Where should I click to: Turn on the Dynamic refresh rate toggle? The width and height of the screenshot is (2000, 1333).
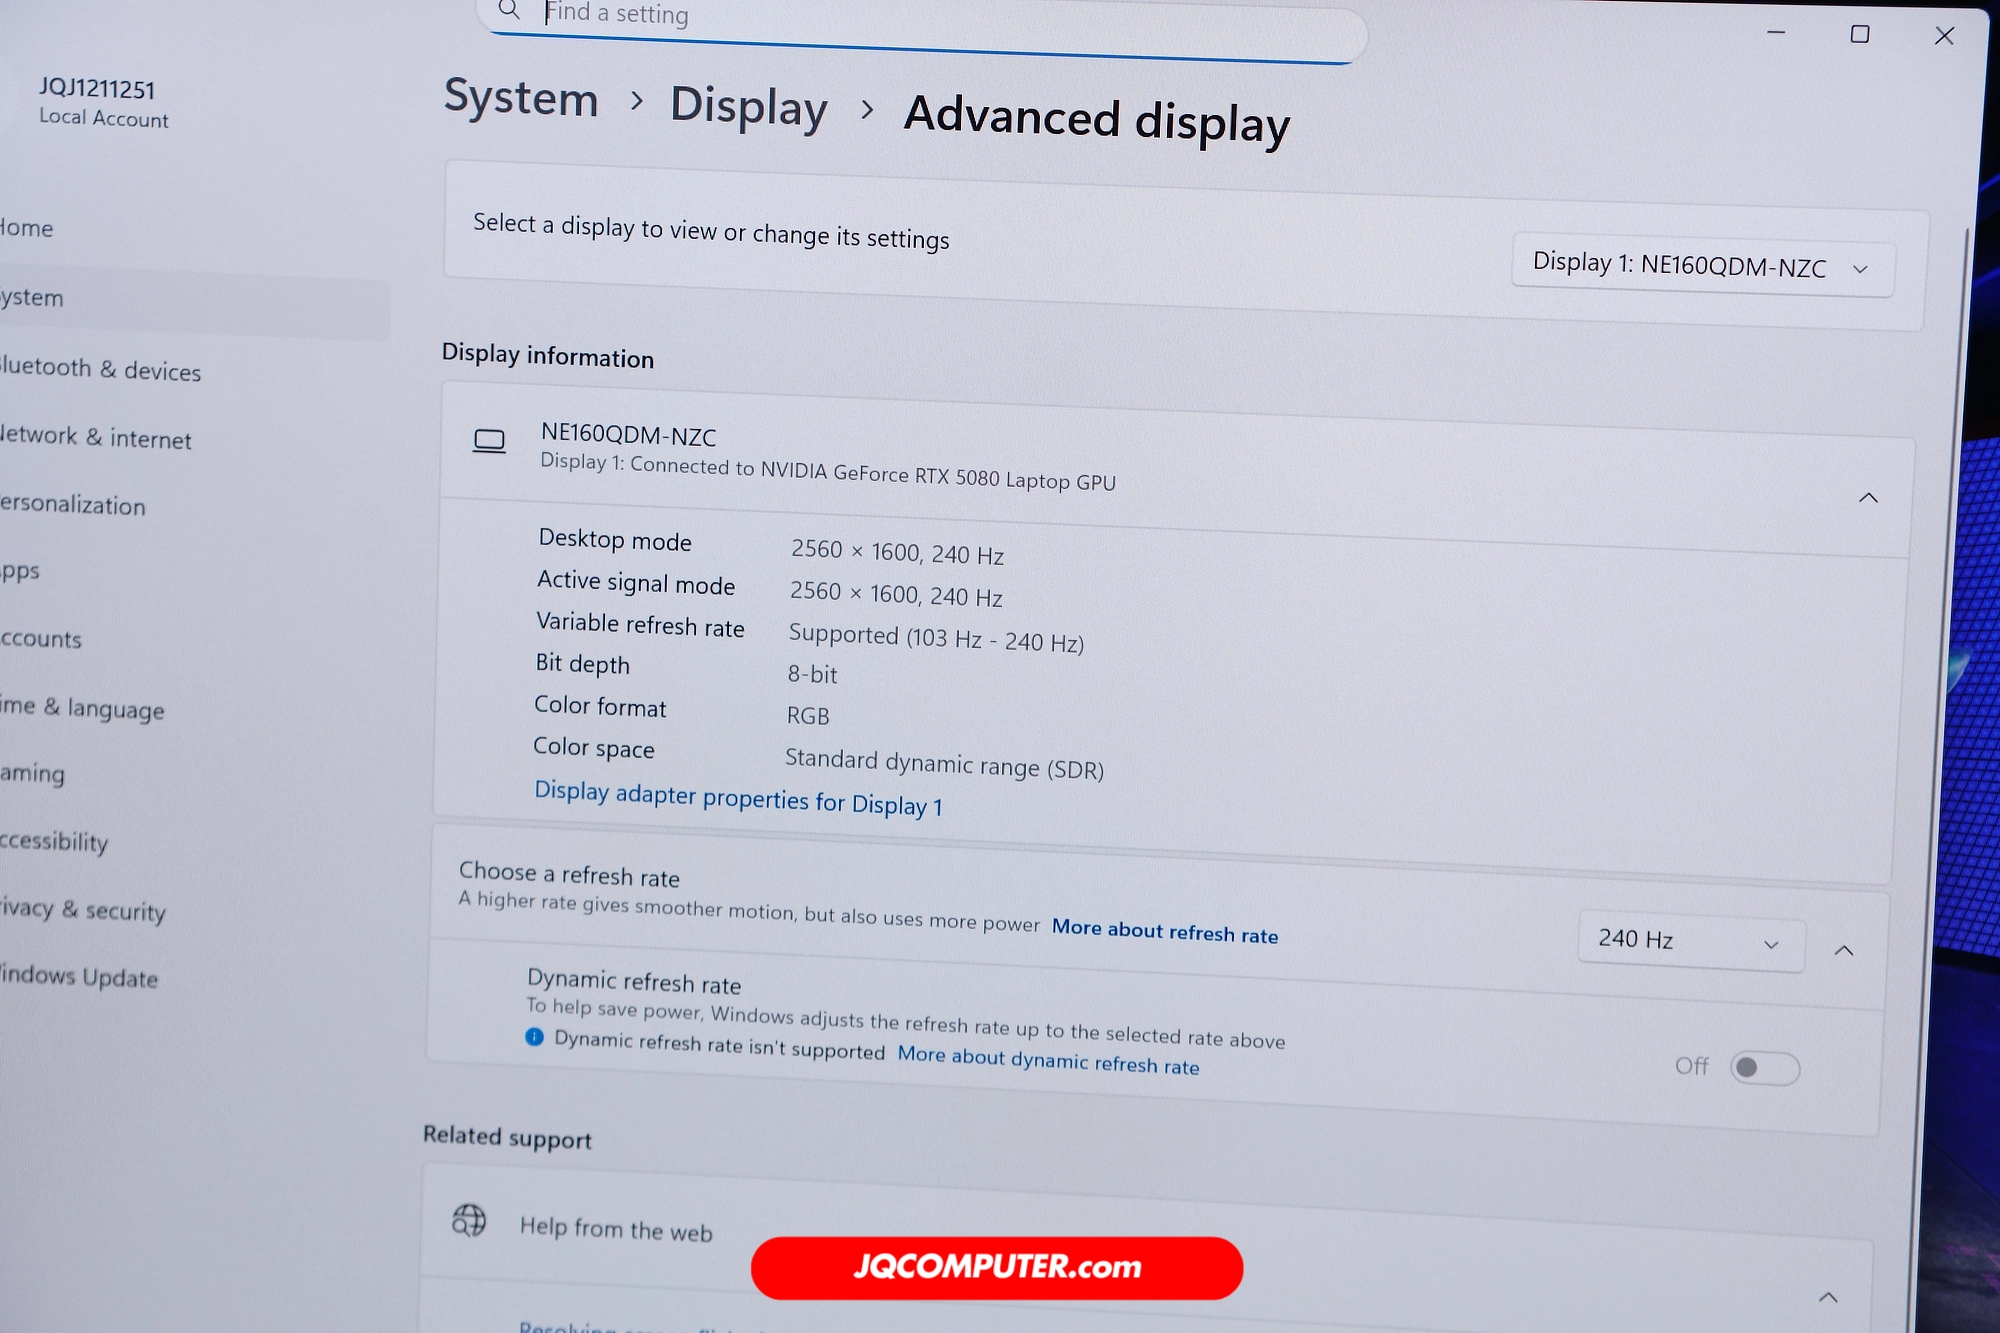(x=1764, y=1068)
